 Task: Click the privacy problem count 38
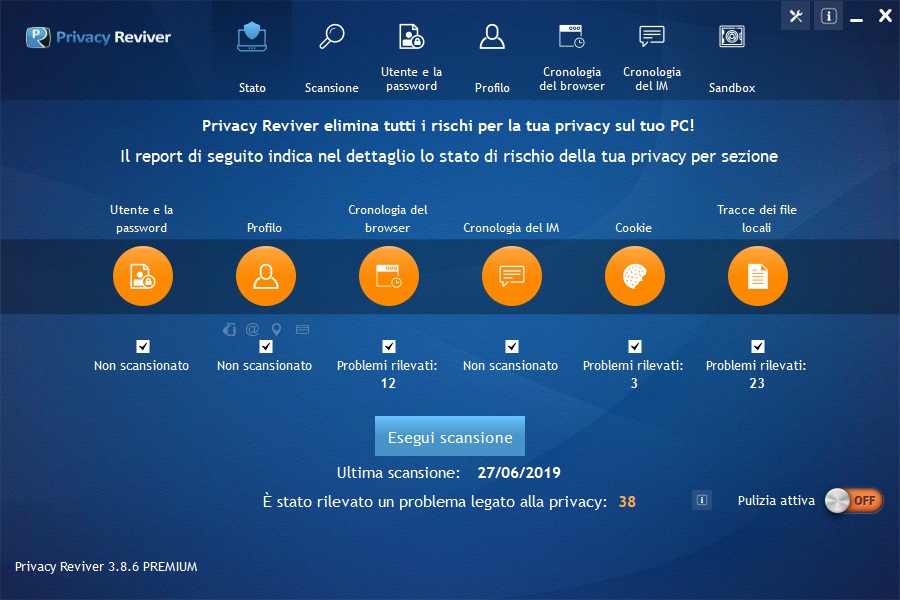tap(627, 502)
